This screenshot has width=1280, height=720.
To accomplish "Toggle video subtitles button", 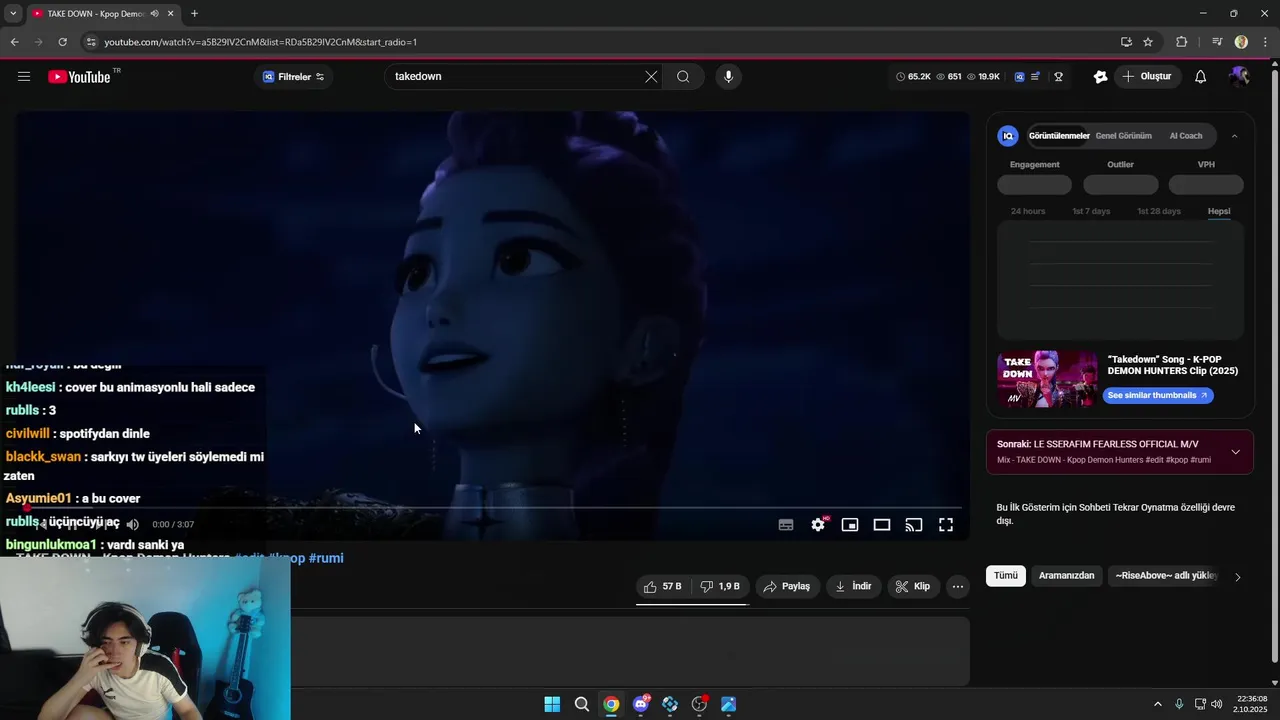I will (786, 525).
